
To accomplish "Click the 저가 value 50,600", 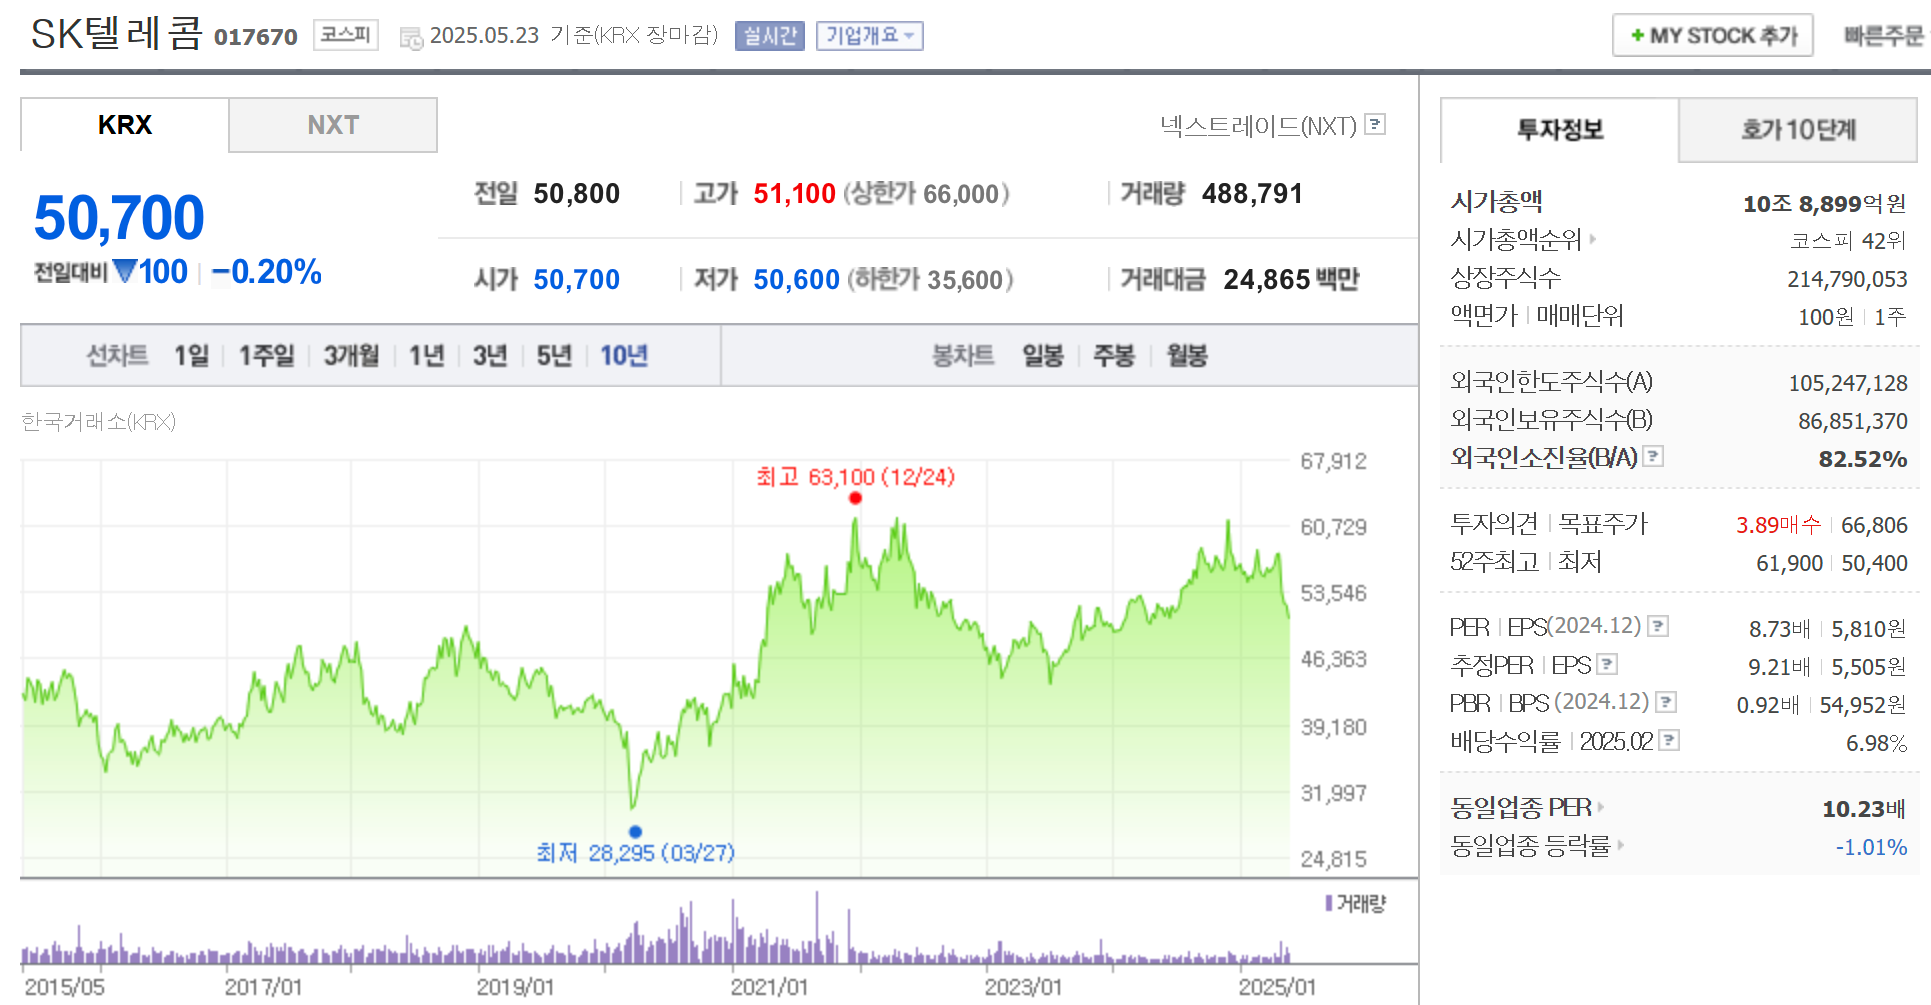I will (x=796, y=280).
